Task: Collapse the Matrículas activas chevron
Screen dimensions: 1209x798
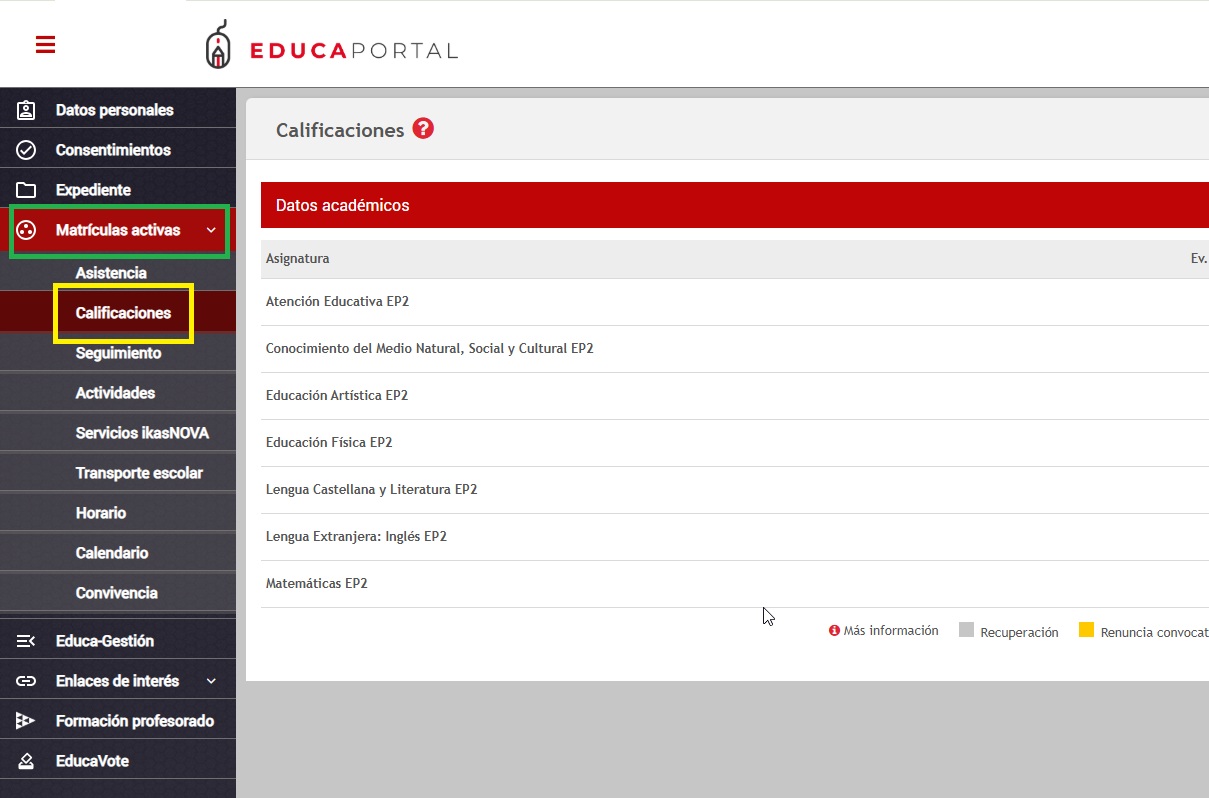Action: pos(211,231)
